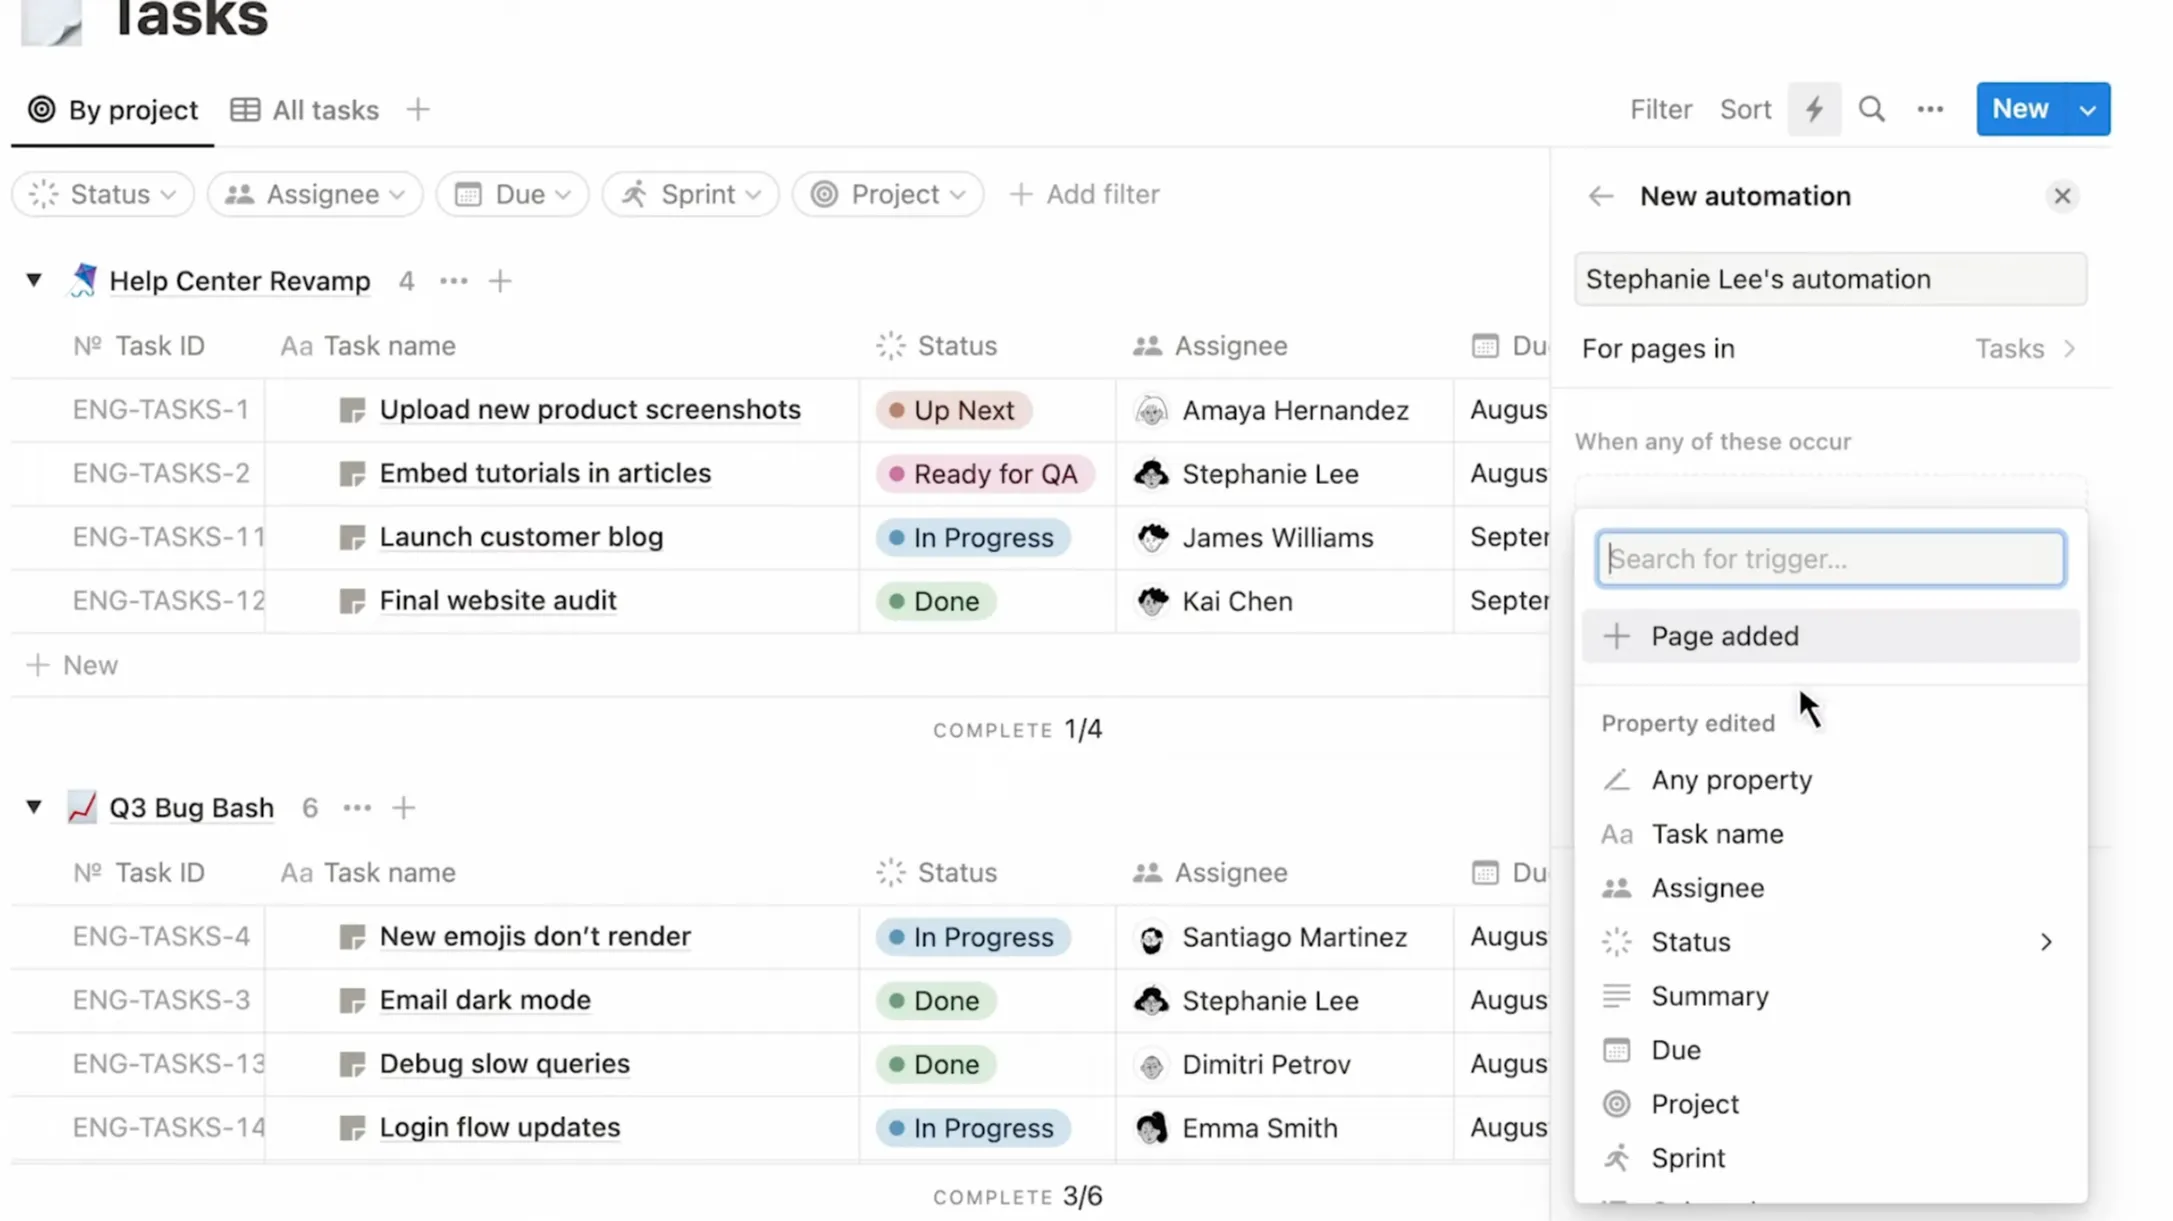Open the three-dot view options menu
The height and width of the screenshot is (1221, 2173).
click(1930, 109)
